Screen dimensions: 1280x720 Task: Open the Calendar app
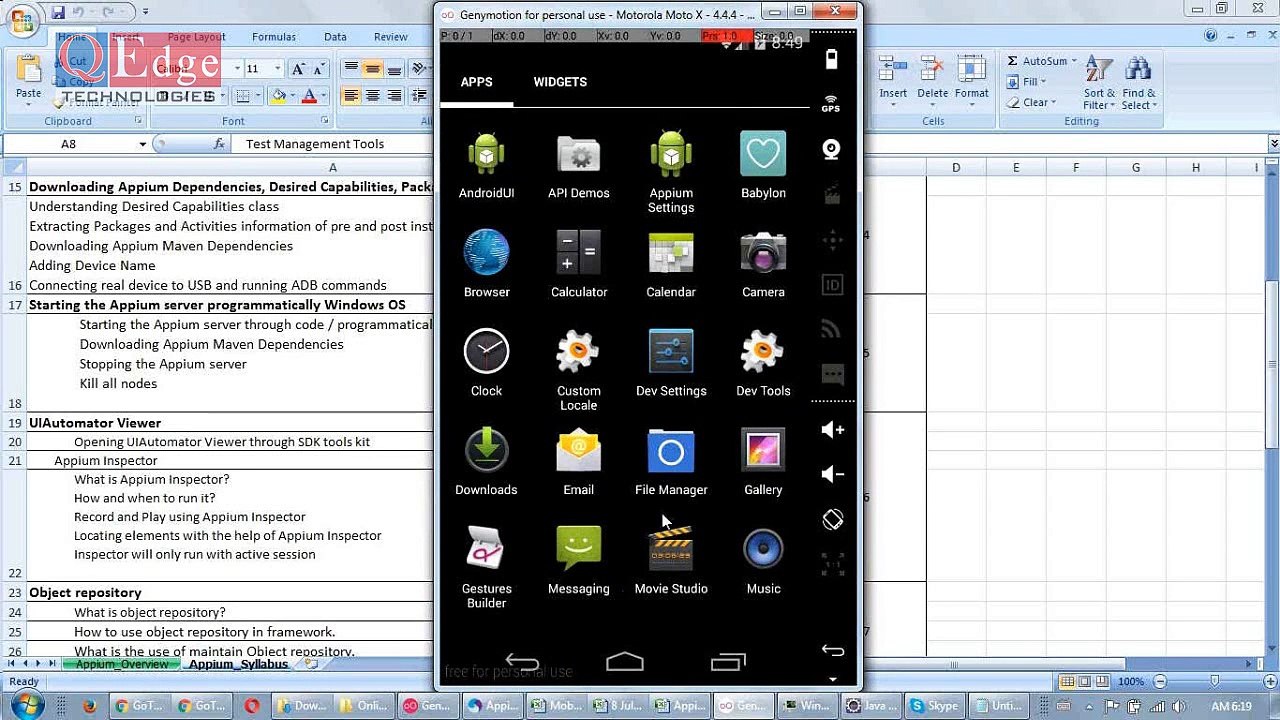tap(671, 264)
